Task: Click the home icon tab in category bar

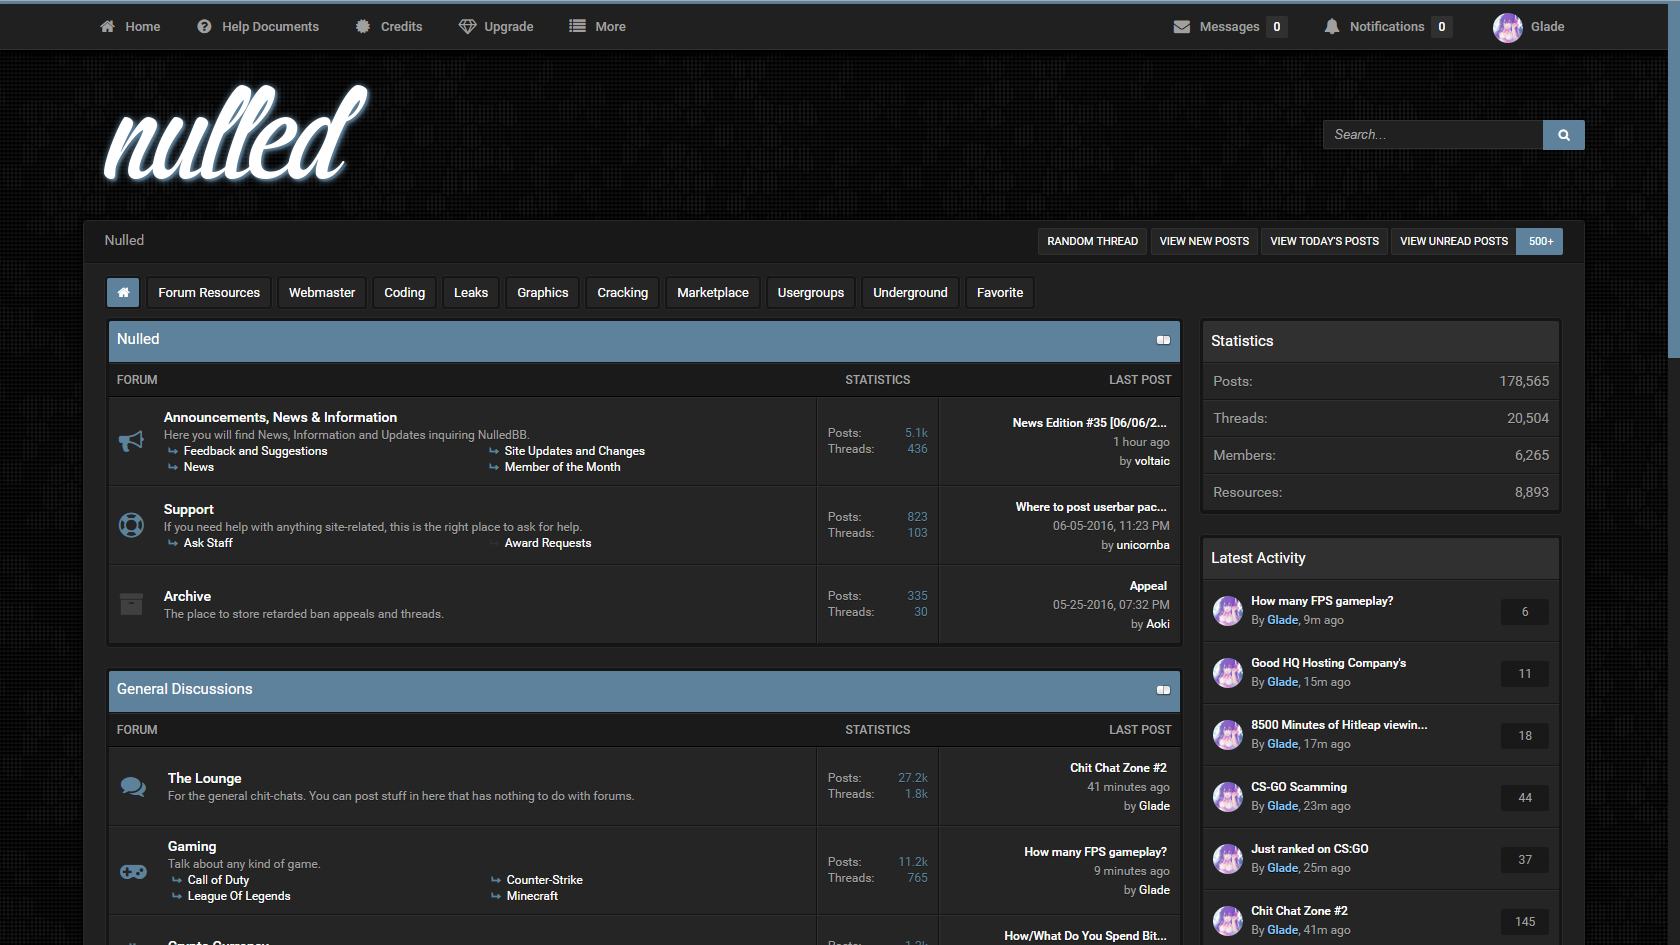Action: [x=123, y=293]
